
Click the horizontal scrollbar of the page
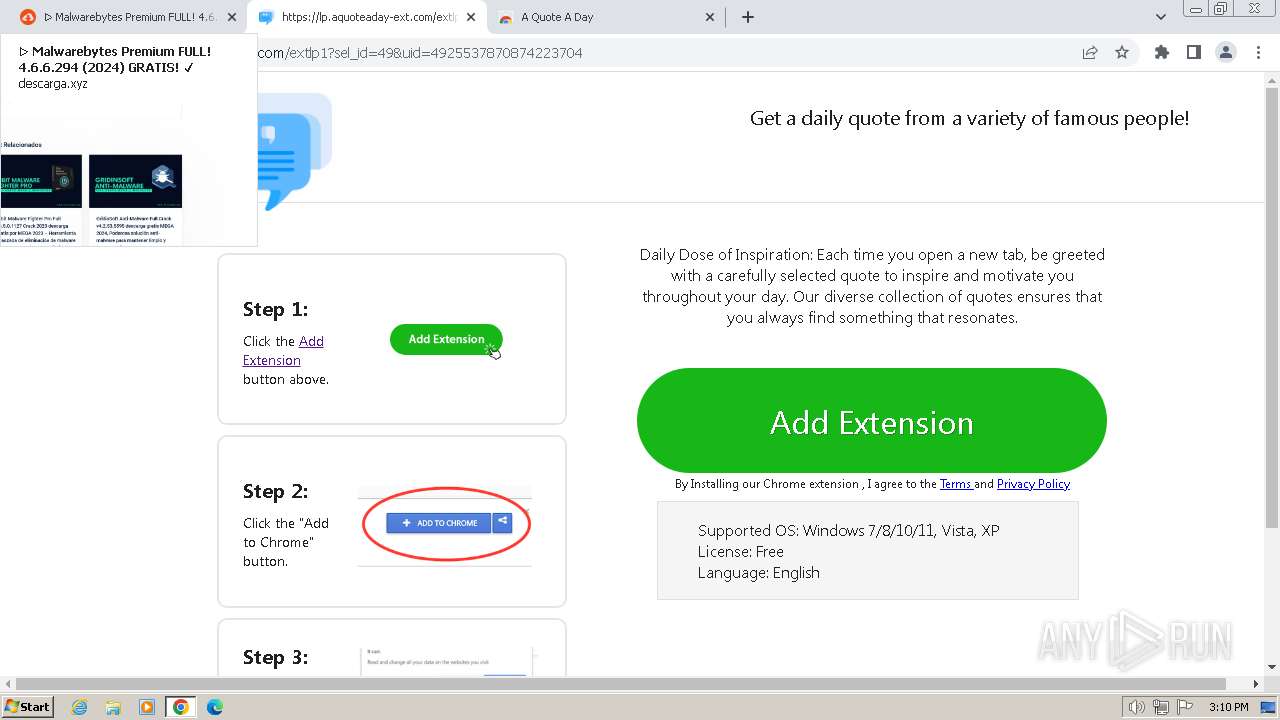point(620,684)
